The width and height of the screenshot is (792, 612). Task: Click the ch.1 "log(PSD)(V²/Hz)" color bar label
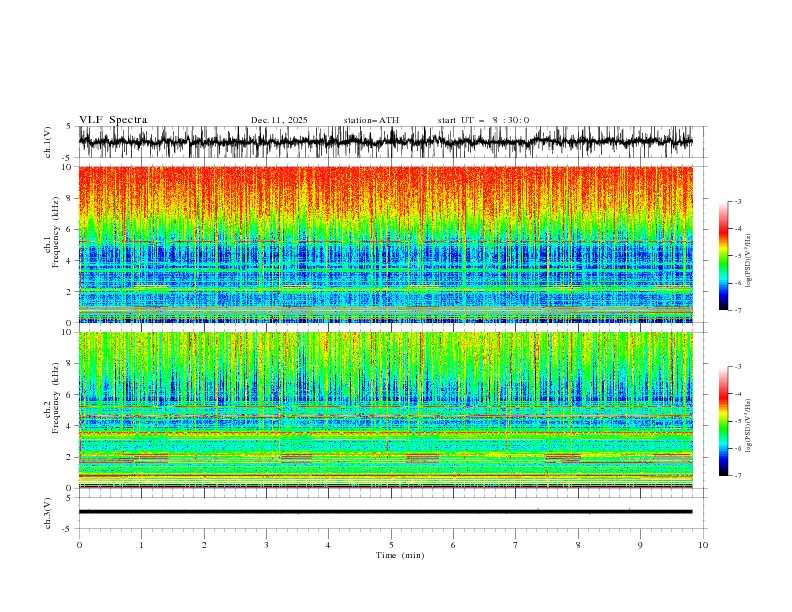(748, 261)
